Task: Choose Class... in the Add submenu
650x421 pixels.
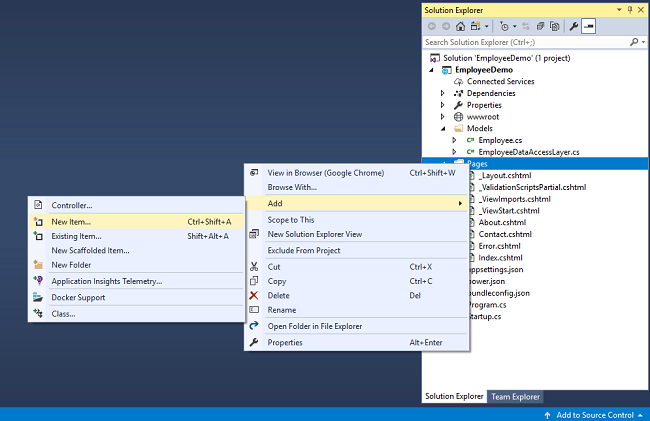Action: pos(137,314)
